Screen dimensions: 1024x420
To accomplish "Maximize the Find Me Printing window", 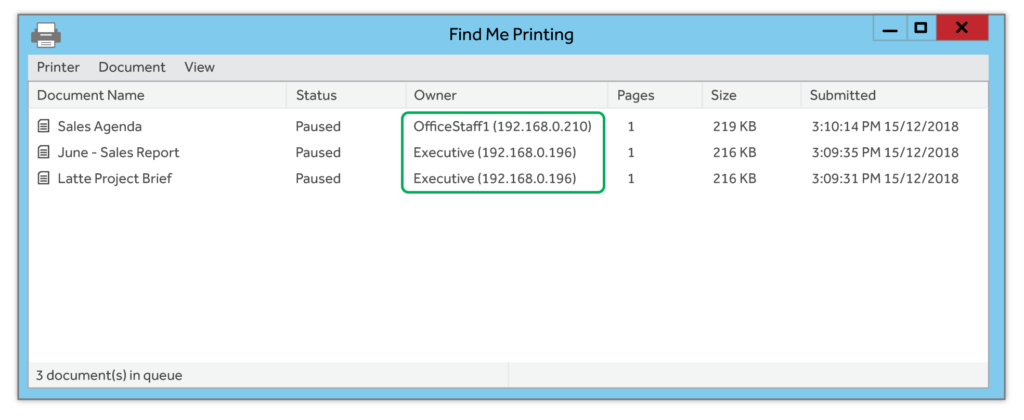I will coord(921,29).
